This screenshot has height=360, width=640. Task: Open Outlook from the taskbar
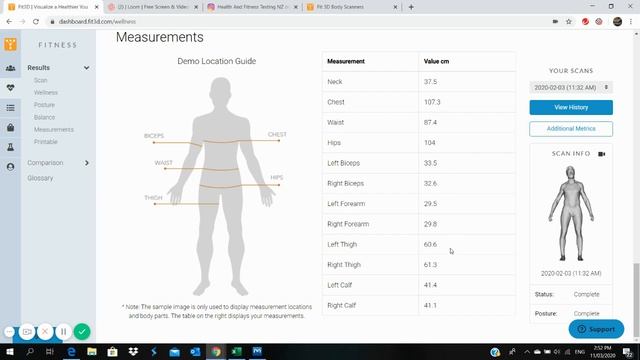(195, 351)
